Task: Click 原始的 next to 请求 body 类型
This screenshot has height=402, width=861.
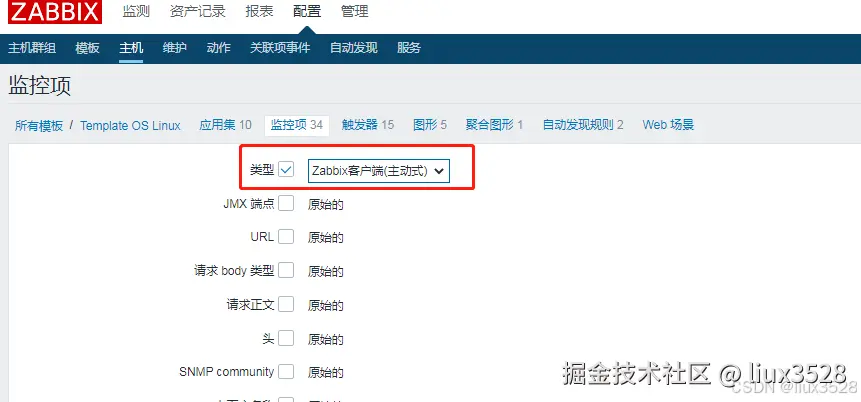Action: pos(326,272)
